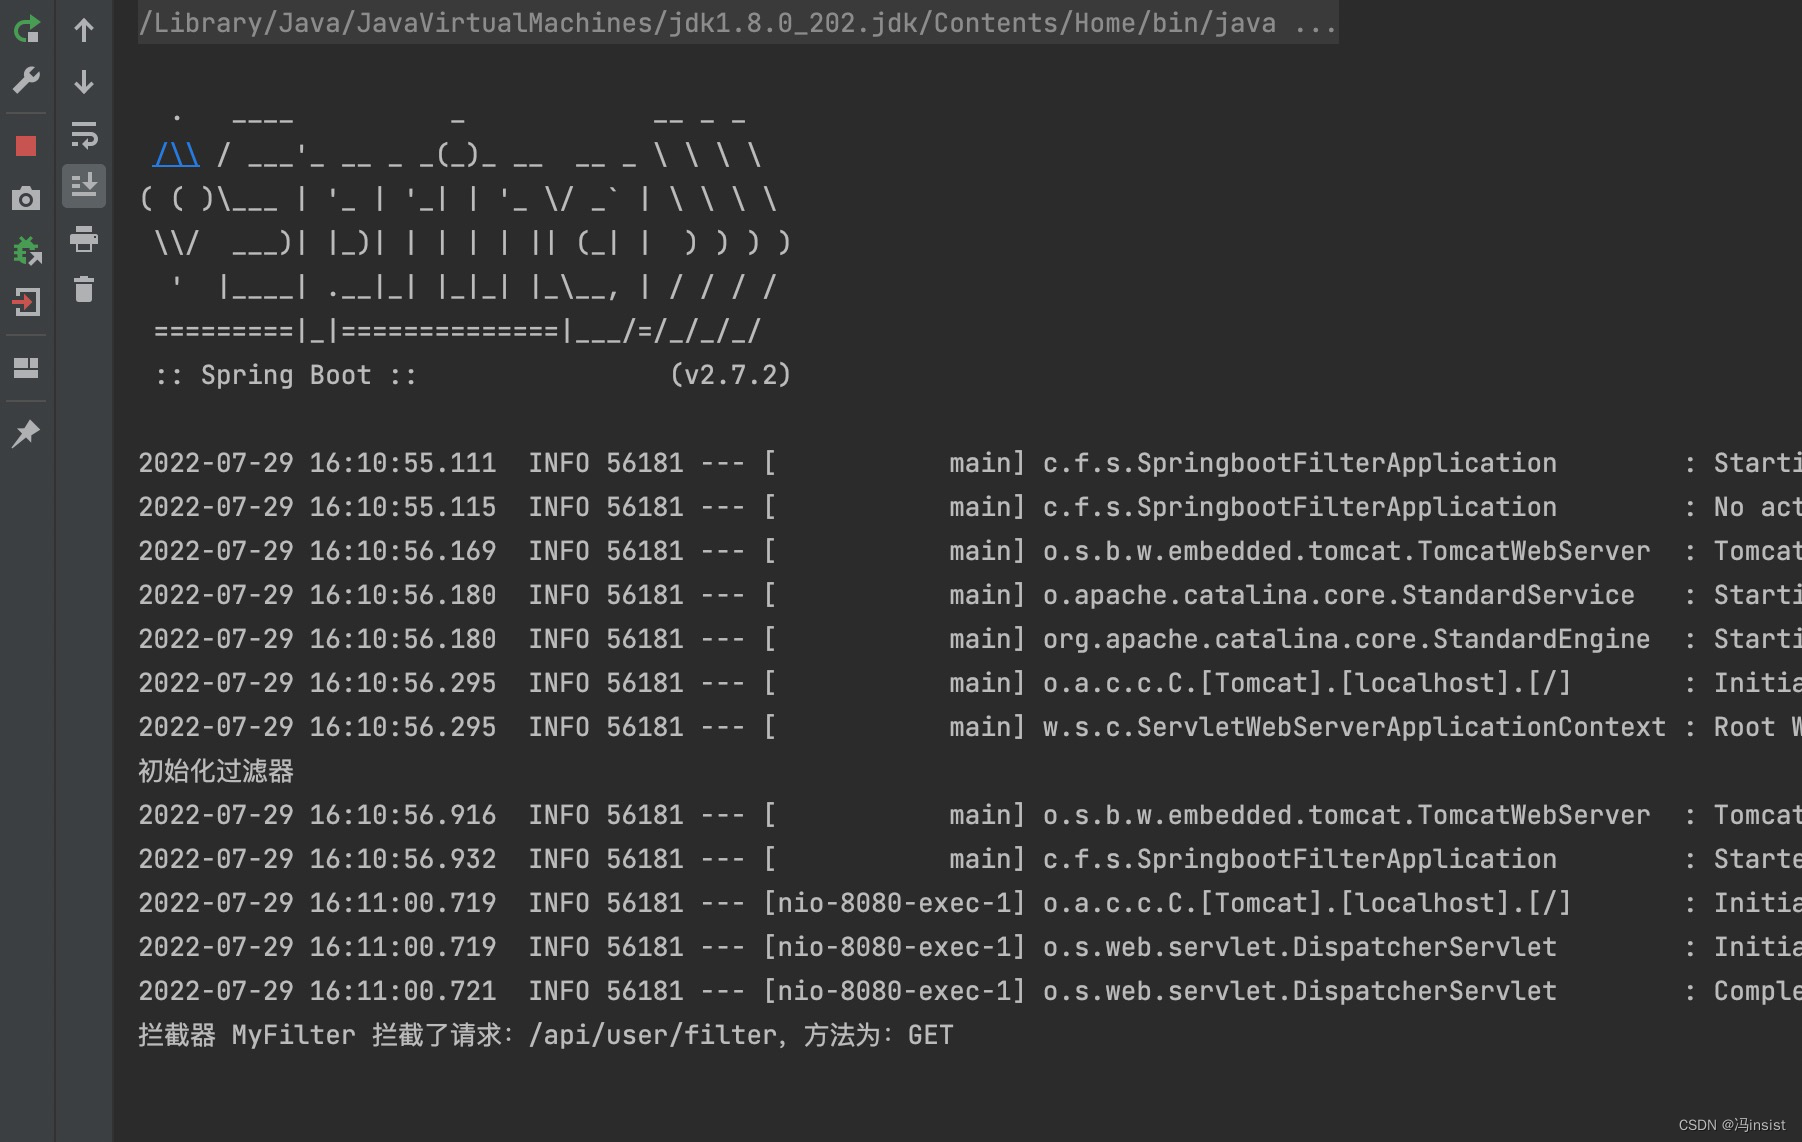Expand the folded java command ellipsis
Screen dimensions: 1802x1142
point(1315,23)
